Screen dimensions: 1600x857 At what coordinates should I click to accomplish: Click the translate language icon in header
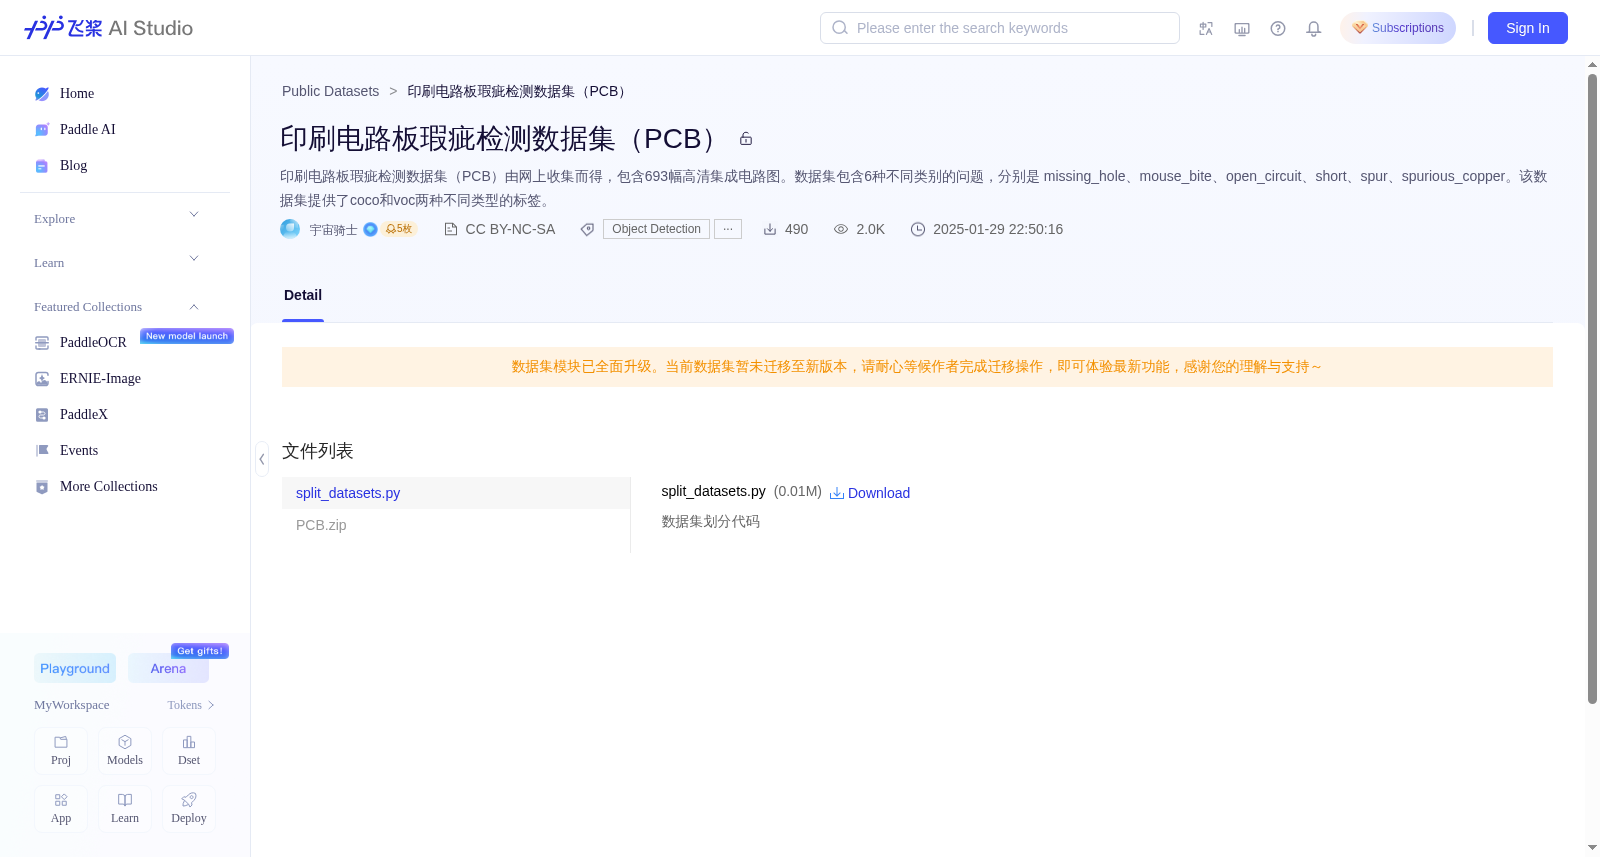pos(1206,29)
